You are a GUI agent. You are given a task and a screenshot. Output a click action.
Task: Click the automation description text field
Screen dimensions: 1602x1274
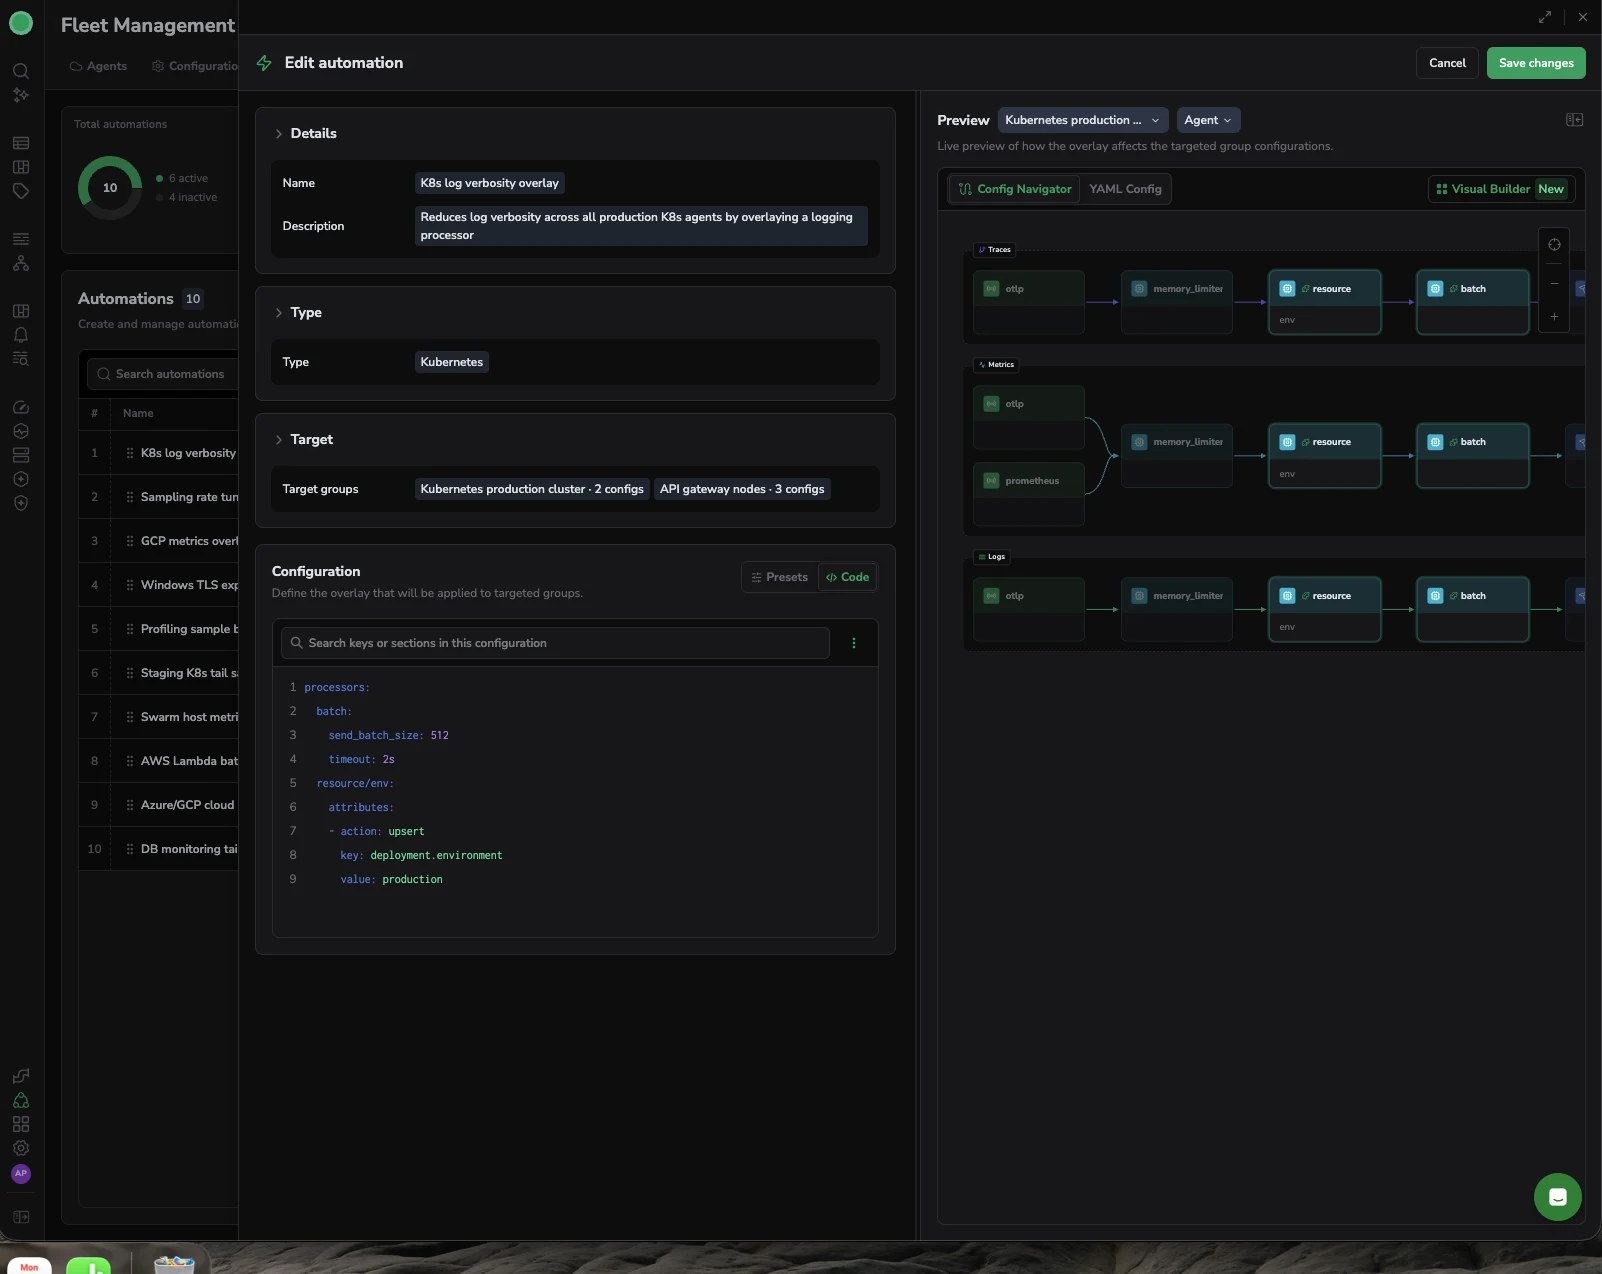pos(641,226)
